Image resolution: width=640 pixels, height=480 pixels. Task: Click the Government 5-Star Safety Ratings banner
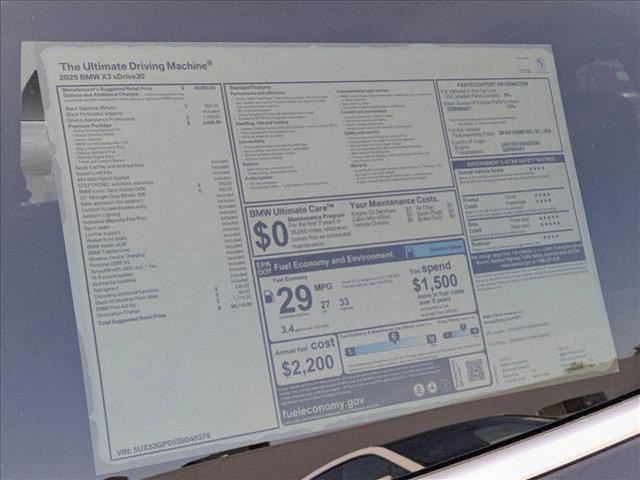(x=509, y=162)
